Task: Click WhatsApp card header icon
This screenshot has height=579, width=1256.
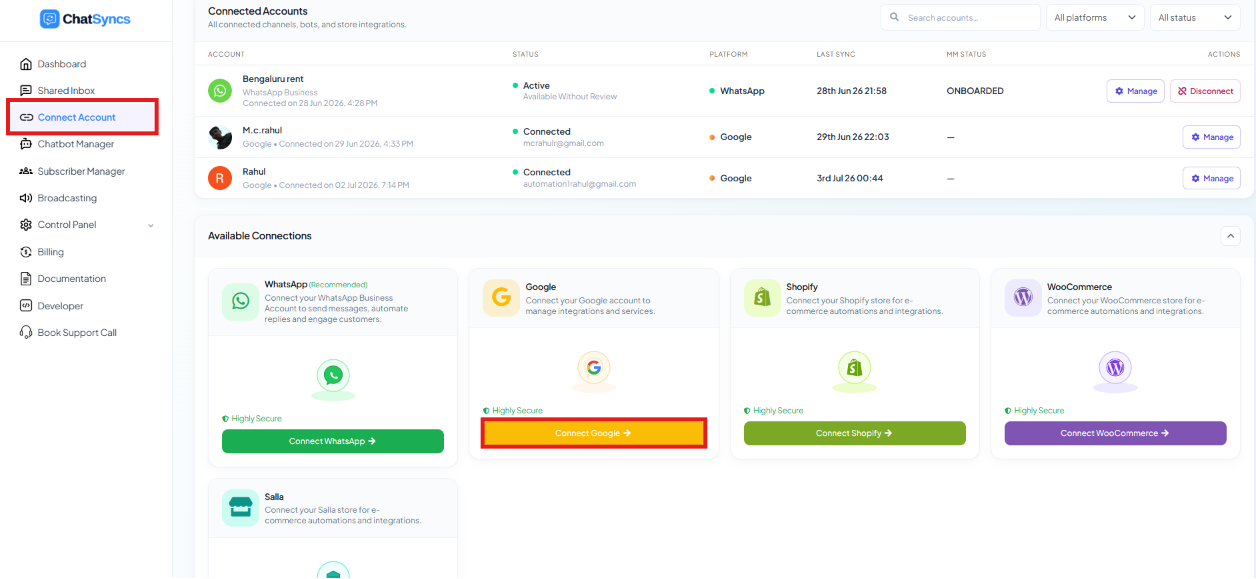Action: tap(241, 300)
